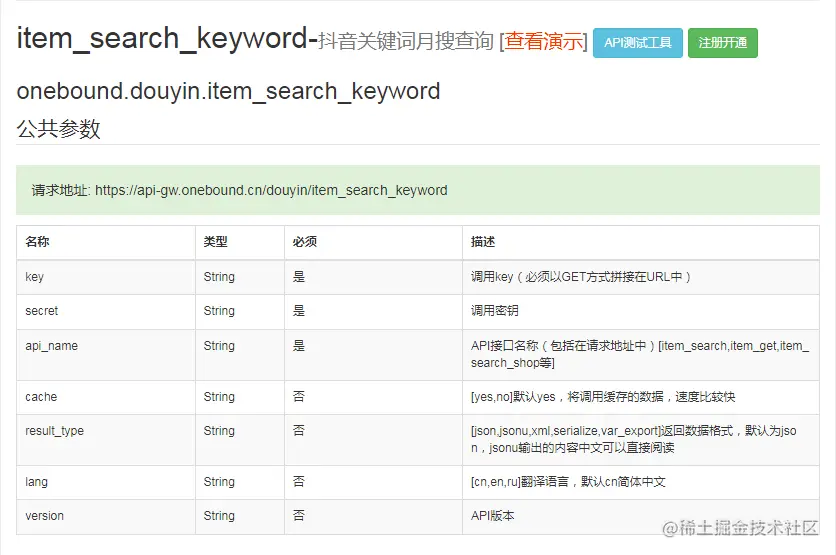Click the lang description [cn,en,ru]翻译语言
836x555 pixels.
[568, 482]
